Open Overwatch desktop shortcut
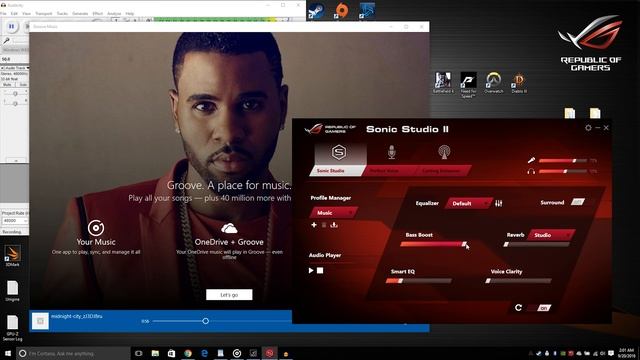The width and height of the screenshot is (640, 360). coord(493,82)
